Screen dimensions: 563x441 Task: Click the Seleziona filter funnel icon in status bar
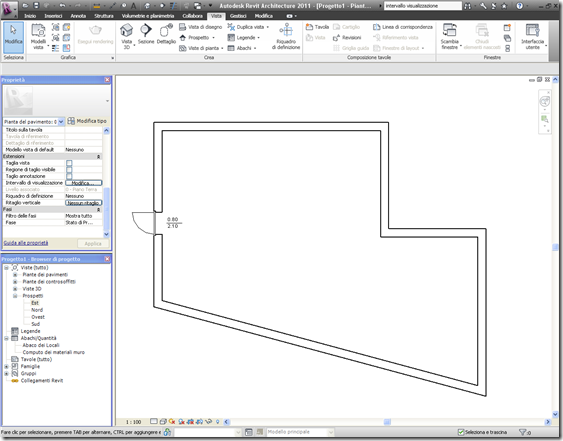(x=523, y=432)
